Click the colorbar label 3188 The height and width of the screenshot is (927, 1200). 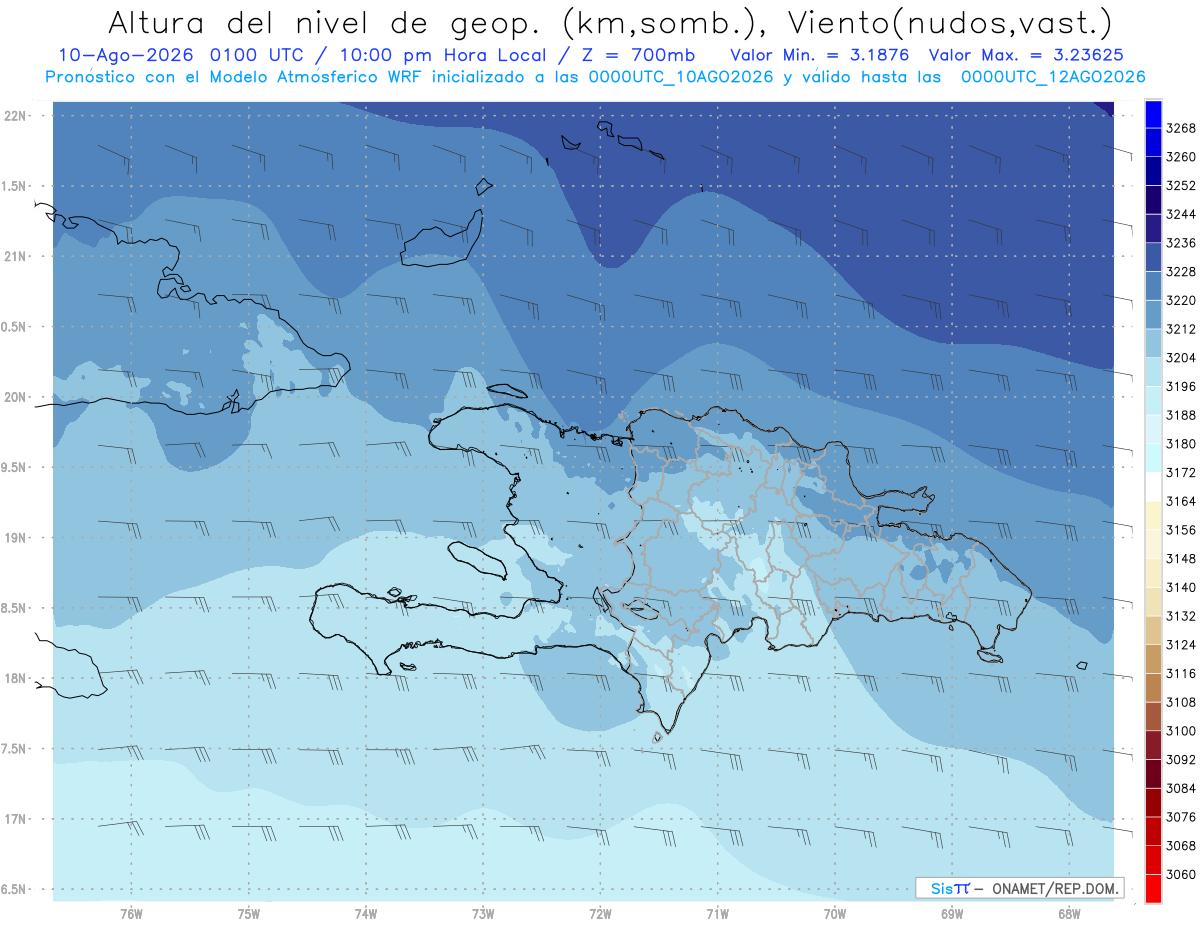pyautogui.click(x=1181, y=415)
